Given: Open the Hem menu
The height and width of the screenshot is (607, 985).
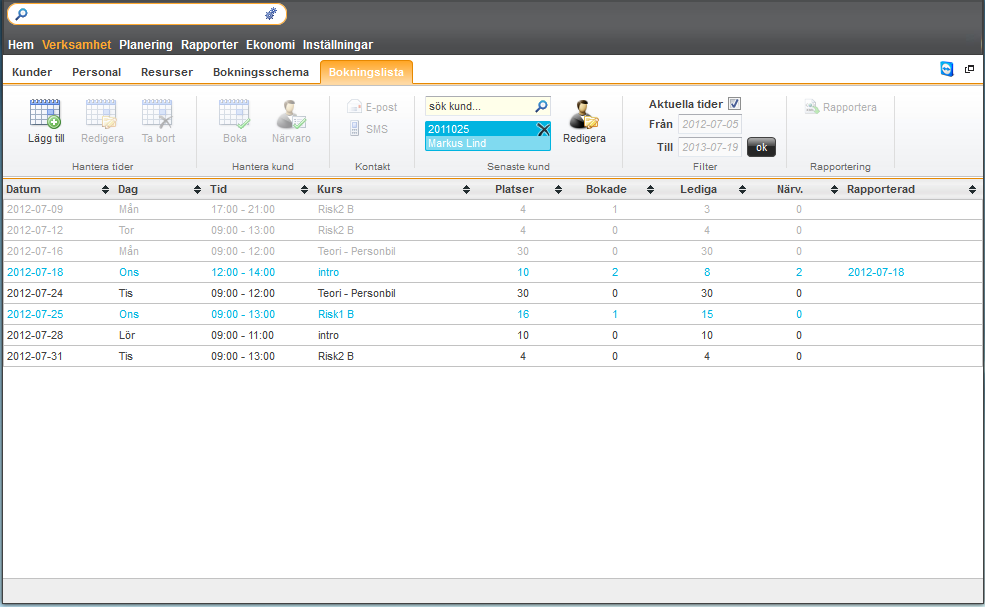Looking at the screenshot, I should coord(21,45).
